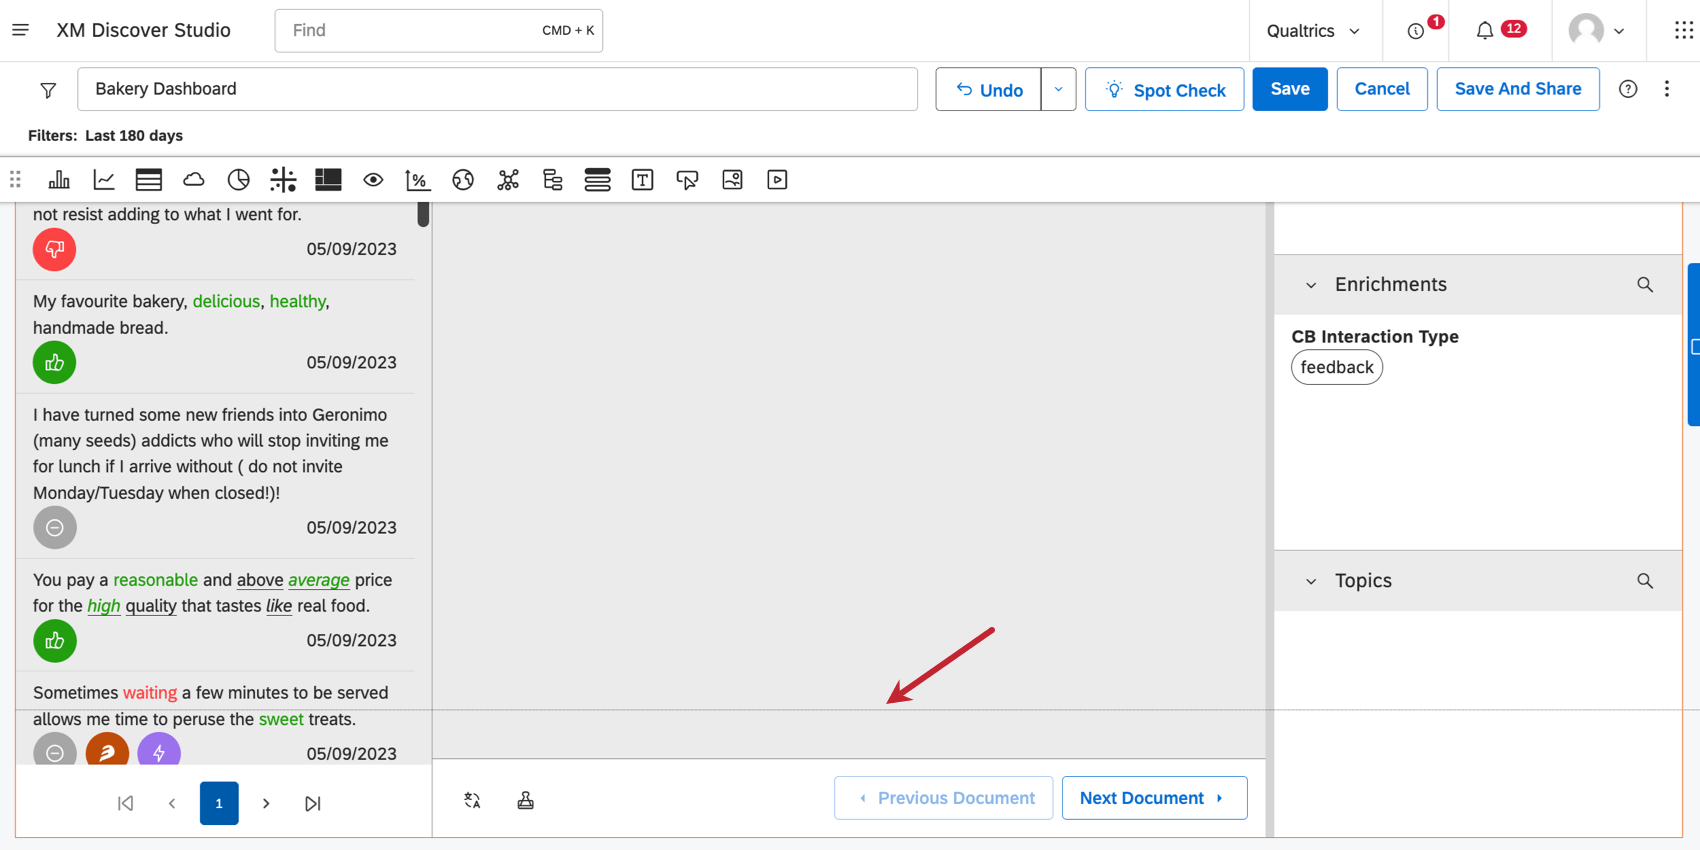
Task: Add a bar chart widget
Action: coord(59,180)
